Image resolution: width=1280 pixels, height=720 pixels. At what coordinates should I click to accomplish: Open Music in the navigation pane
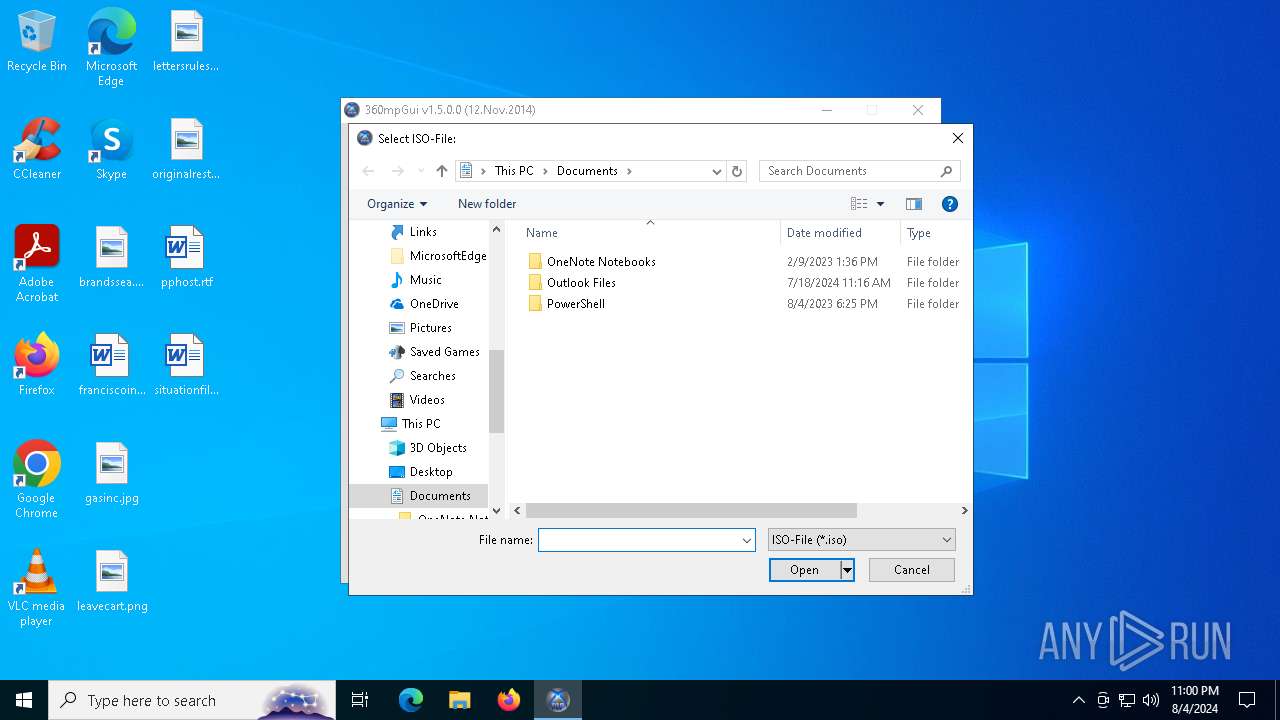[425, 280]
